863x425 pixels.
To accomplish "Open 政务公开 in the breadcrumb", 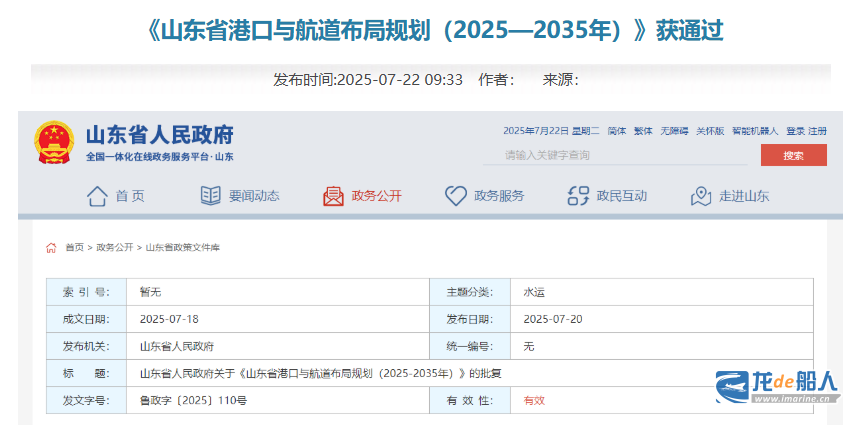I will pos(114,247).
